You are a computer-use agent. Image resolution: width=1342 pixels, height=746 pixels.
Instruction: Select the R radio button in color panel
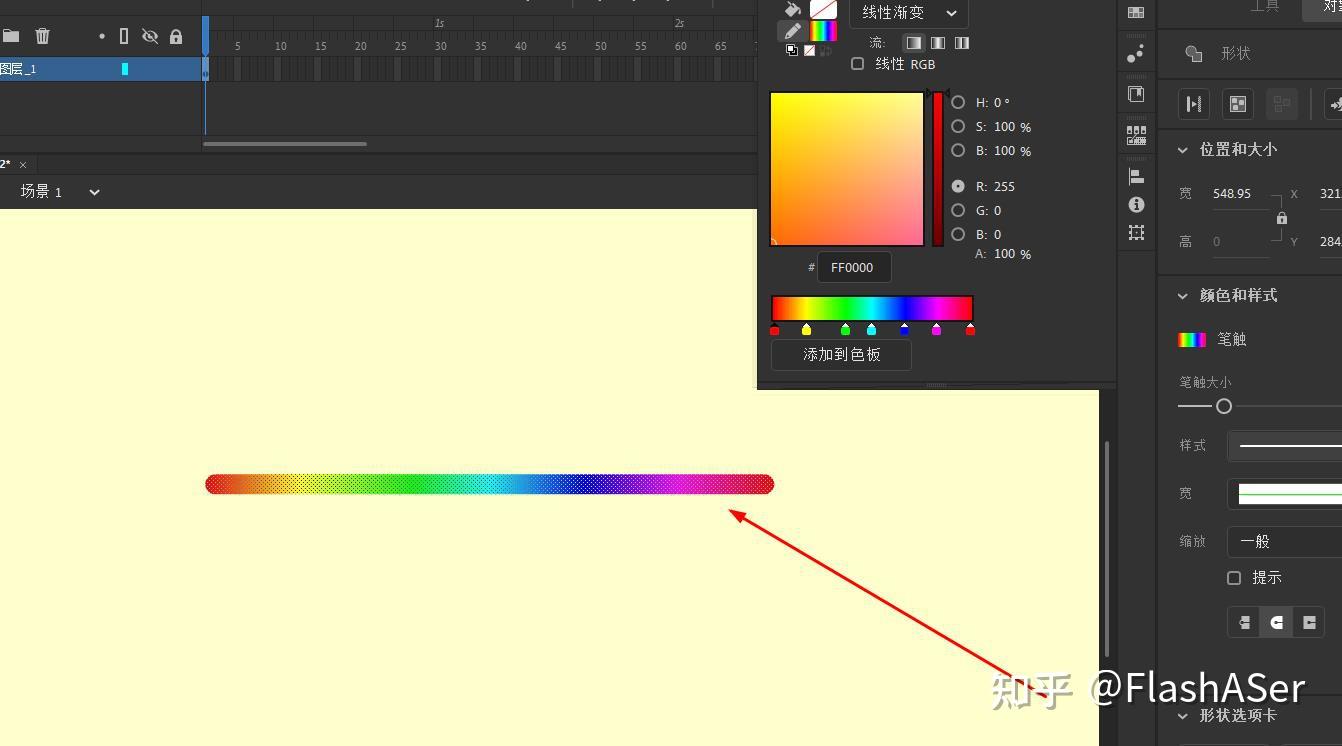(957, 186)
